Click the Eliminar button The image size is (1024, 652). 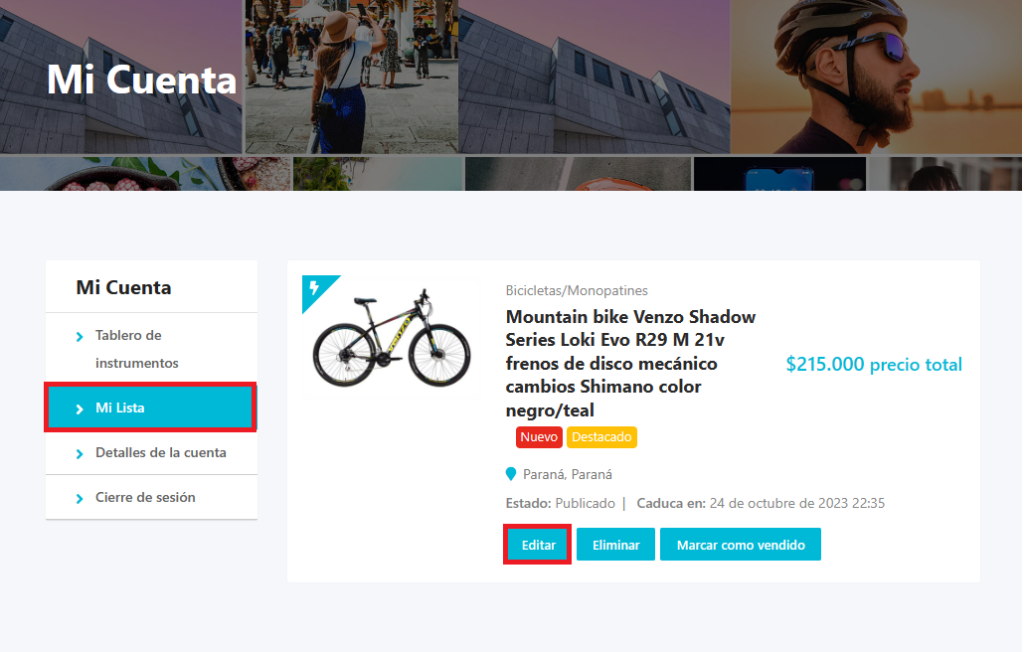616,545
